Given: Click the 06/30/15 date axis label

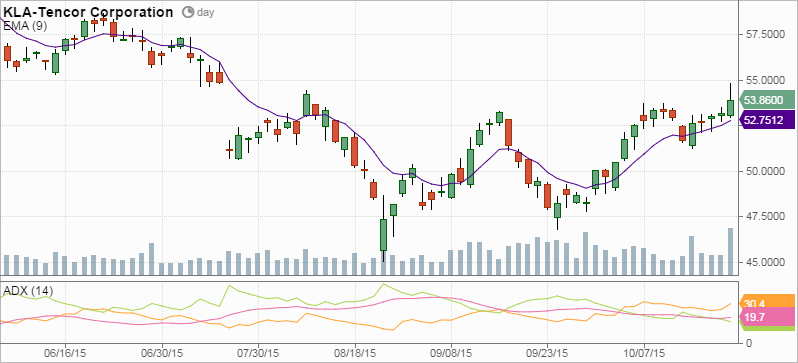Looking at the screenshot, I should 162,352.
